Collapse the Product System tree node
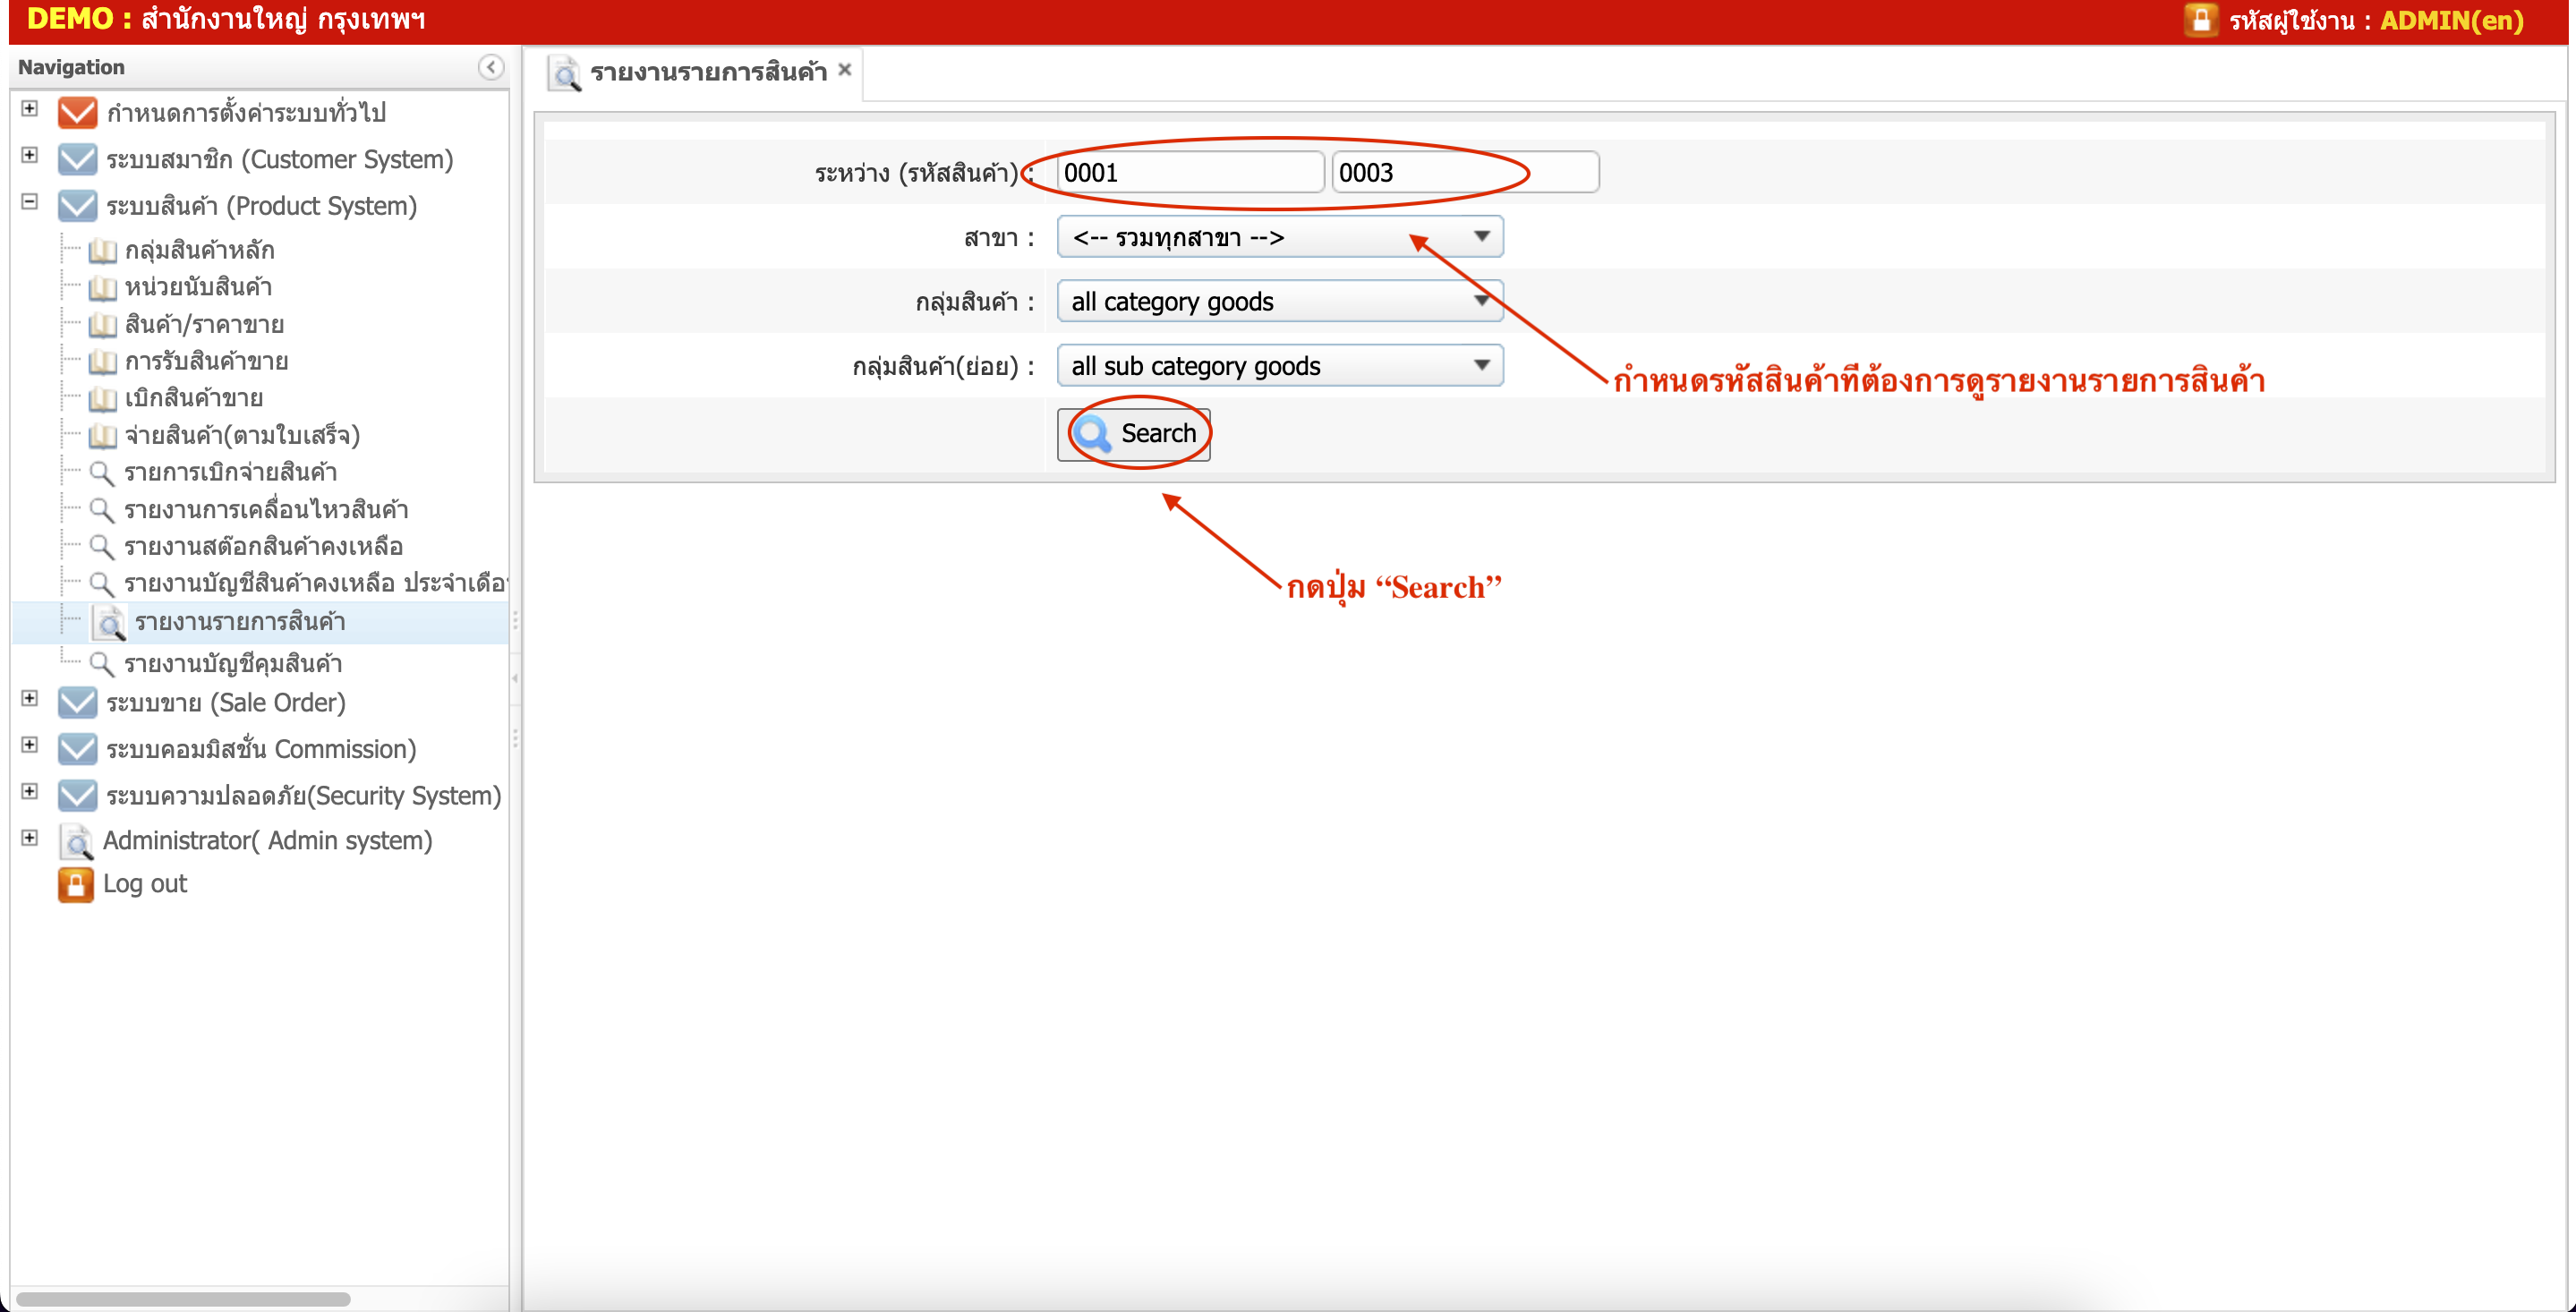Screen dimensions: 2576x1312 [30, 202]
